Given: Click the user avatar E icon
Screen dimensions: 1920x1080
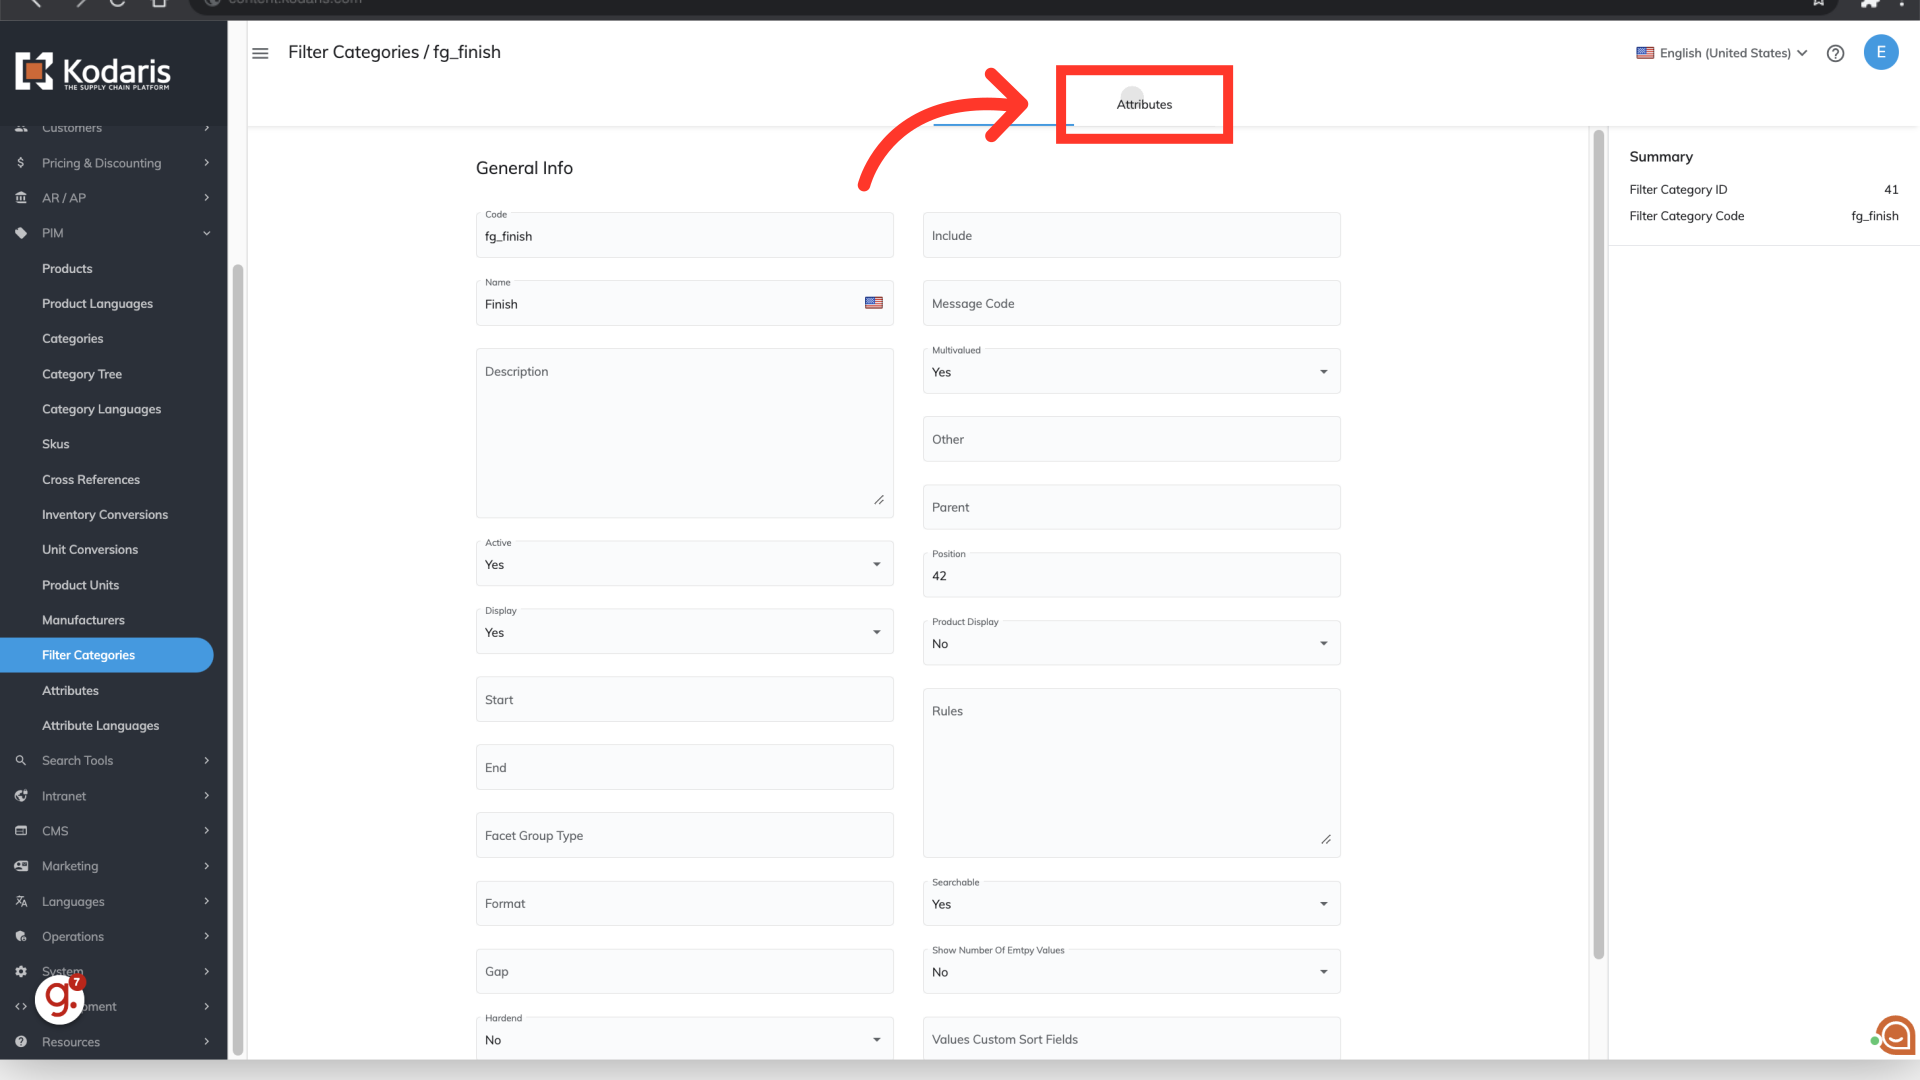Looking at the screenshot, I should click(x=1880, y=52).
